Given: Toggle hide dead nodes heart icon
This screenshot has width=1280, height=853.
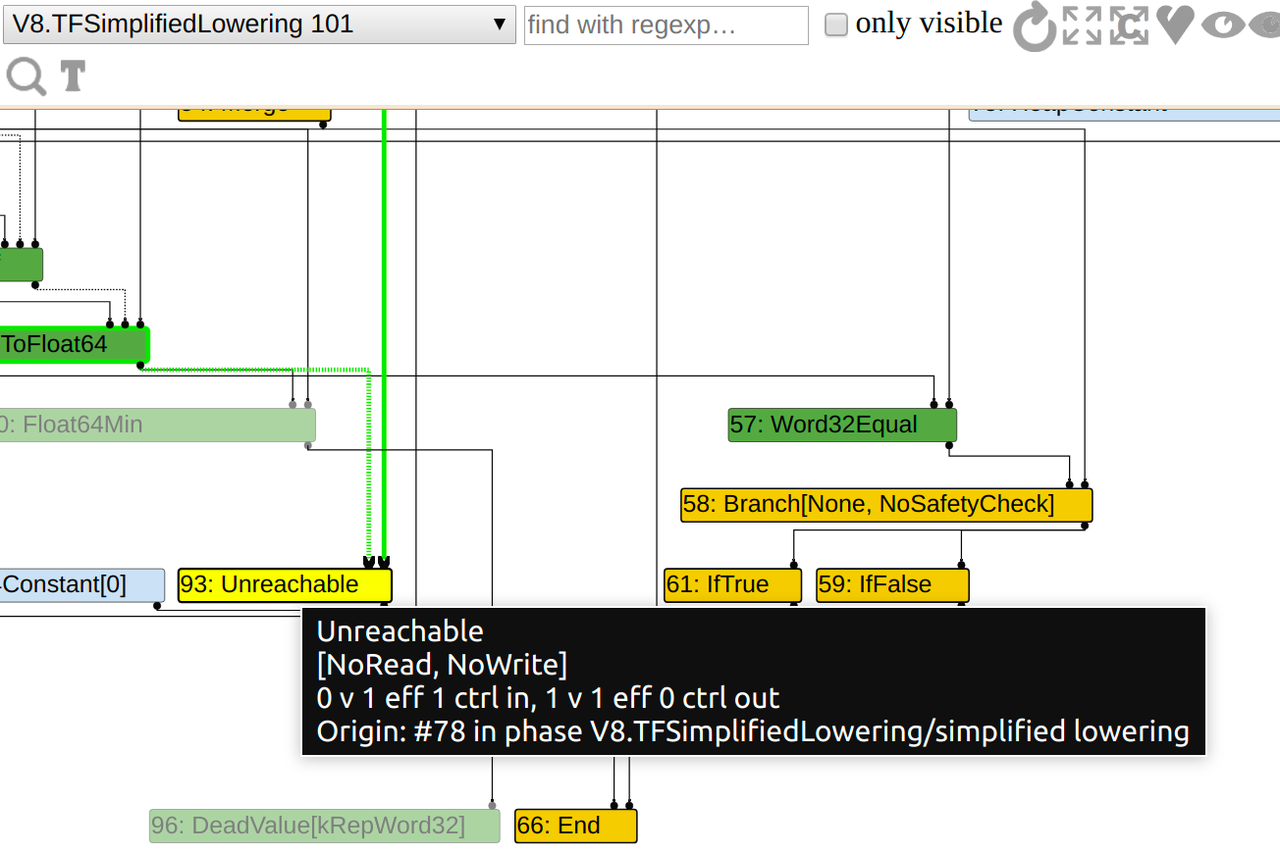Looking at the screenshot, I should (x=1175, y=25).
